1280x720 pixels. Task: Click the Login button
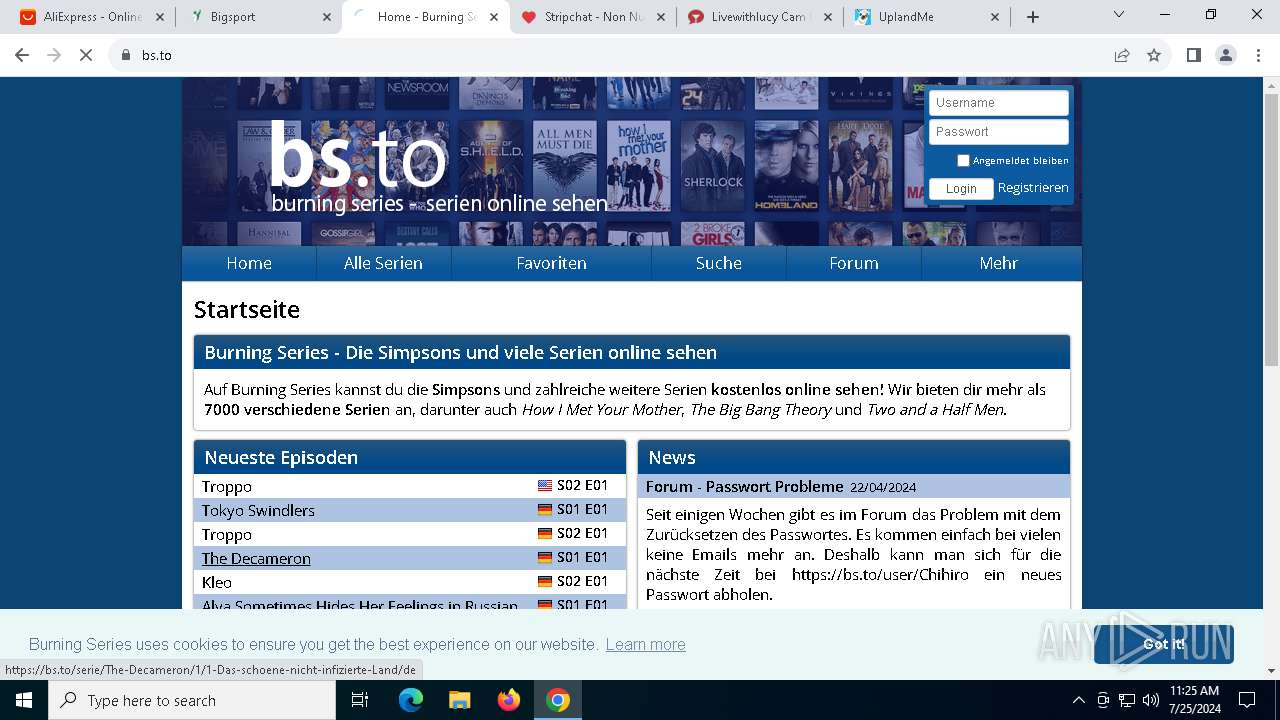tap(961, 189)
